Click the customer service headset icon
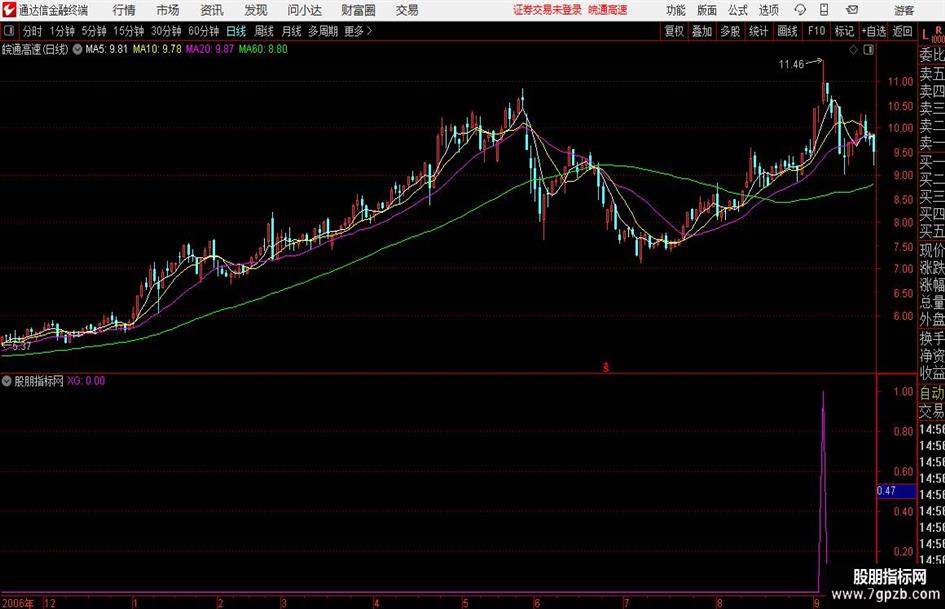945x609 pixels. pyautogui.click(x=800, y=10)
